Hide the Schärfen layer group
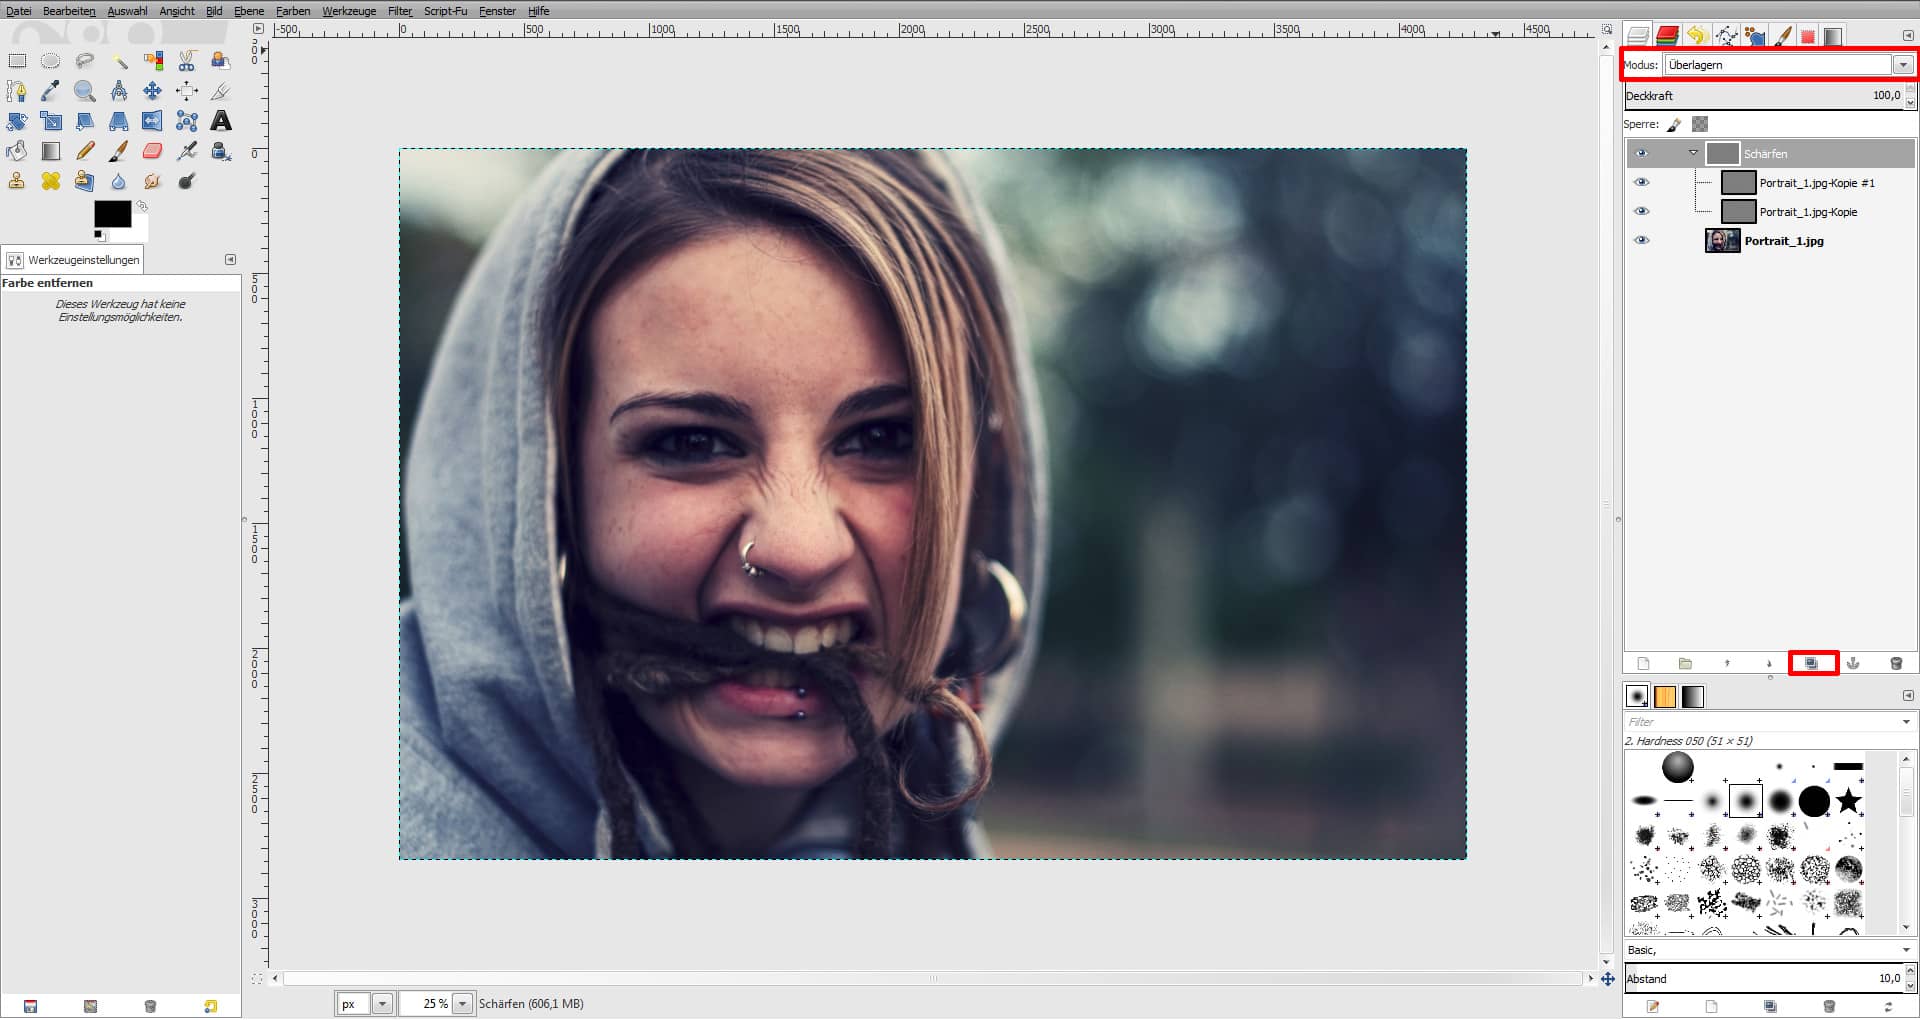The height and width of the screenshot is (1020, 1920). pos(1641,154)
